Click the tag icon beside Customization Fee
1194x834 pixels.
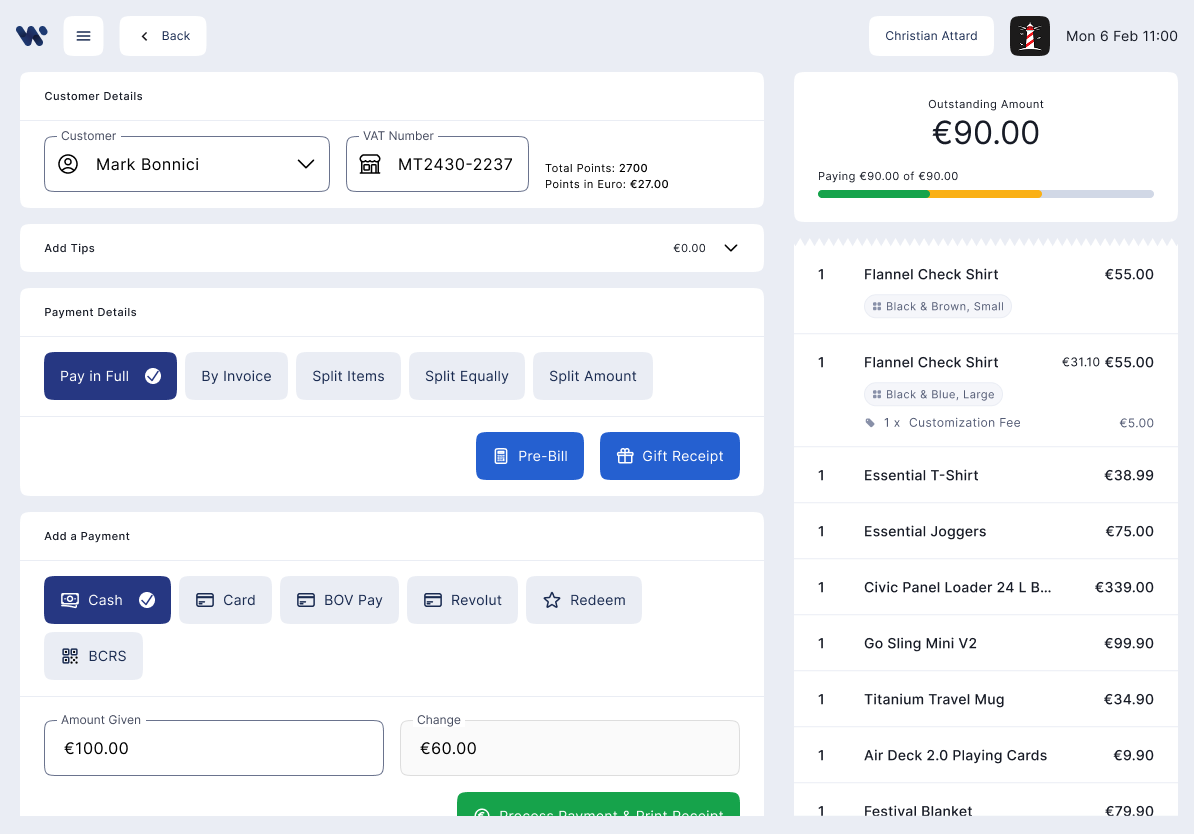click(869, 422)
